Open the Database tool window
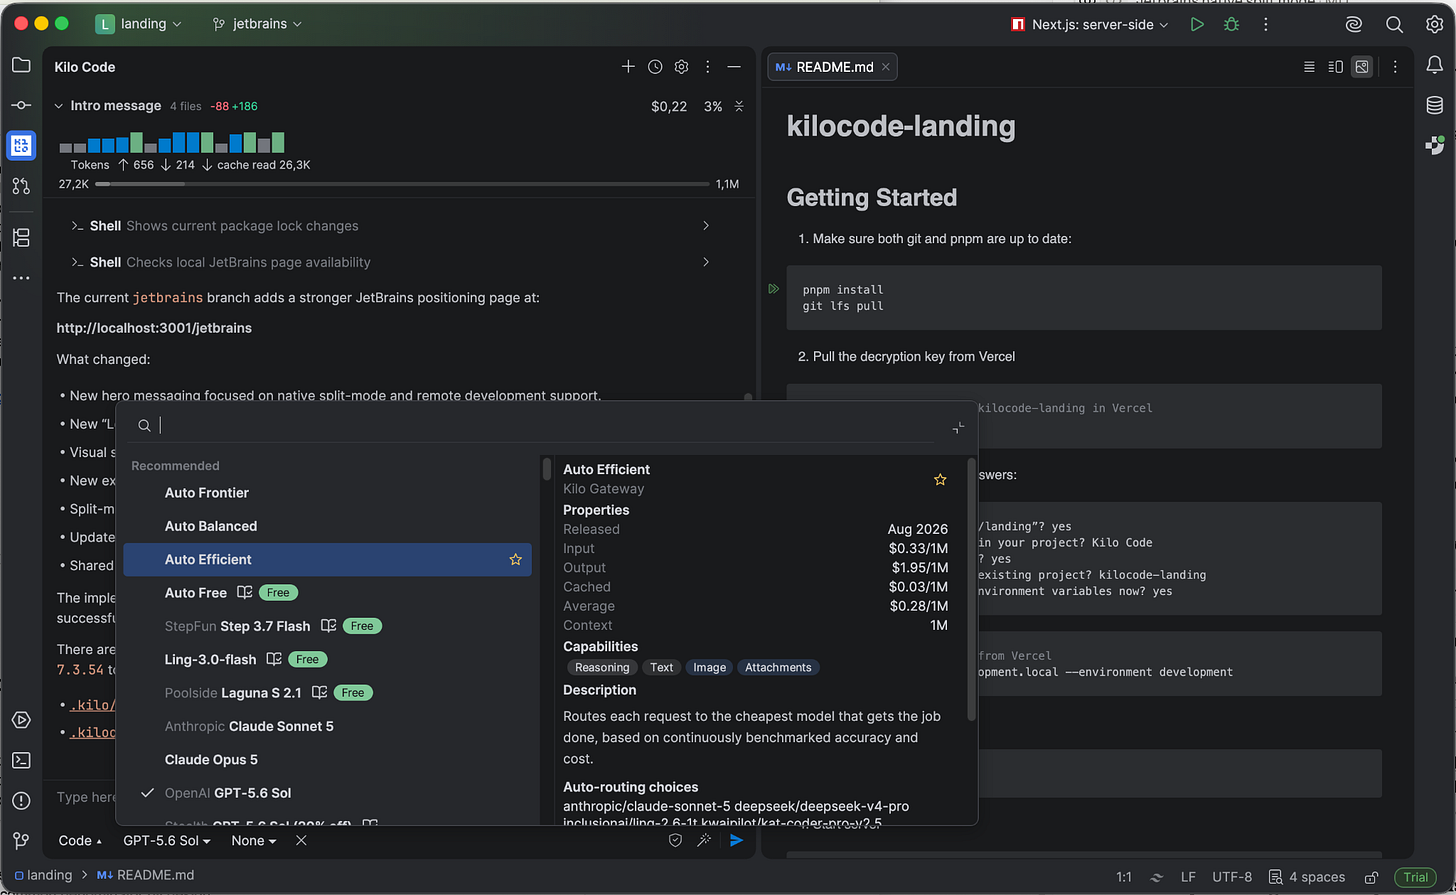The width and height of the screenshot is (1456, 895). click(1435, 105)
